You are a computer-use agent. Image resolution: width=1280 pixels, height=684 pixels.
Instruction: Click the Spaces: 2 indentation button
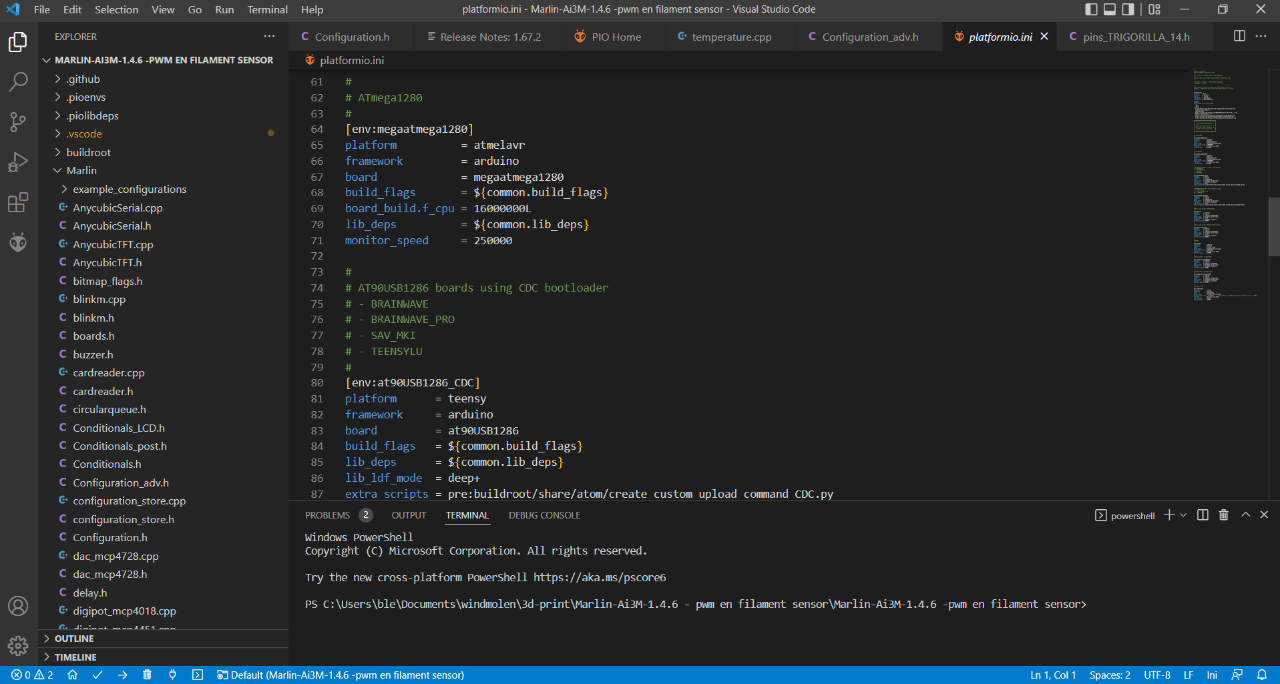point(1109,675)
